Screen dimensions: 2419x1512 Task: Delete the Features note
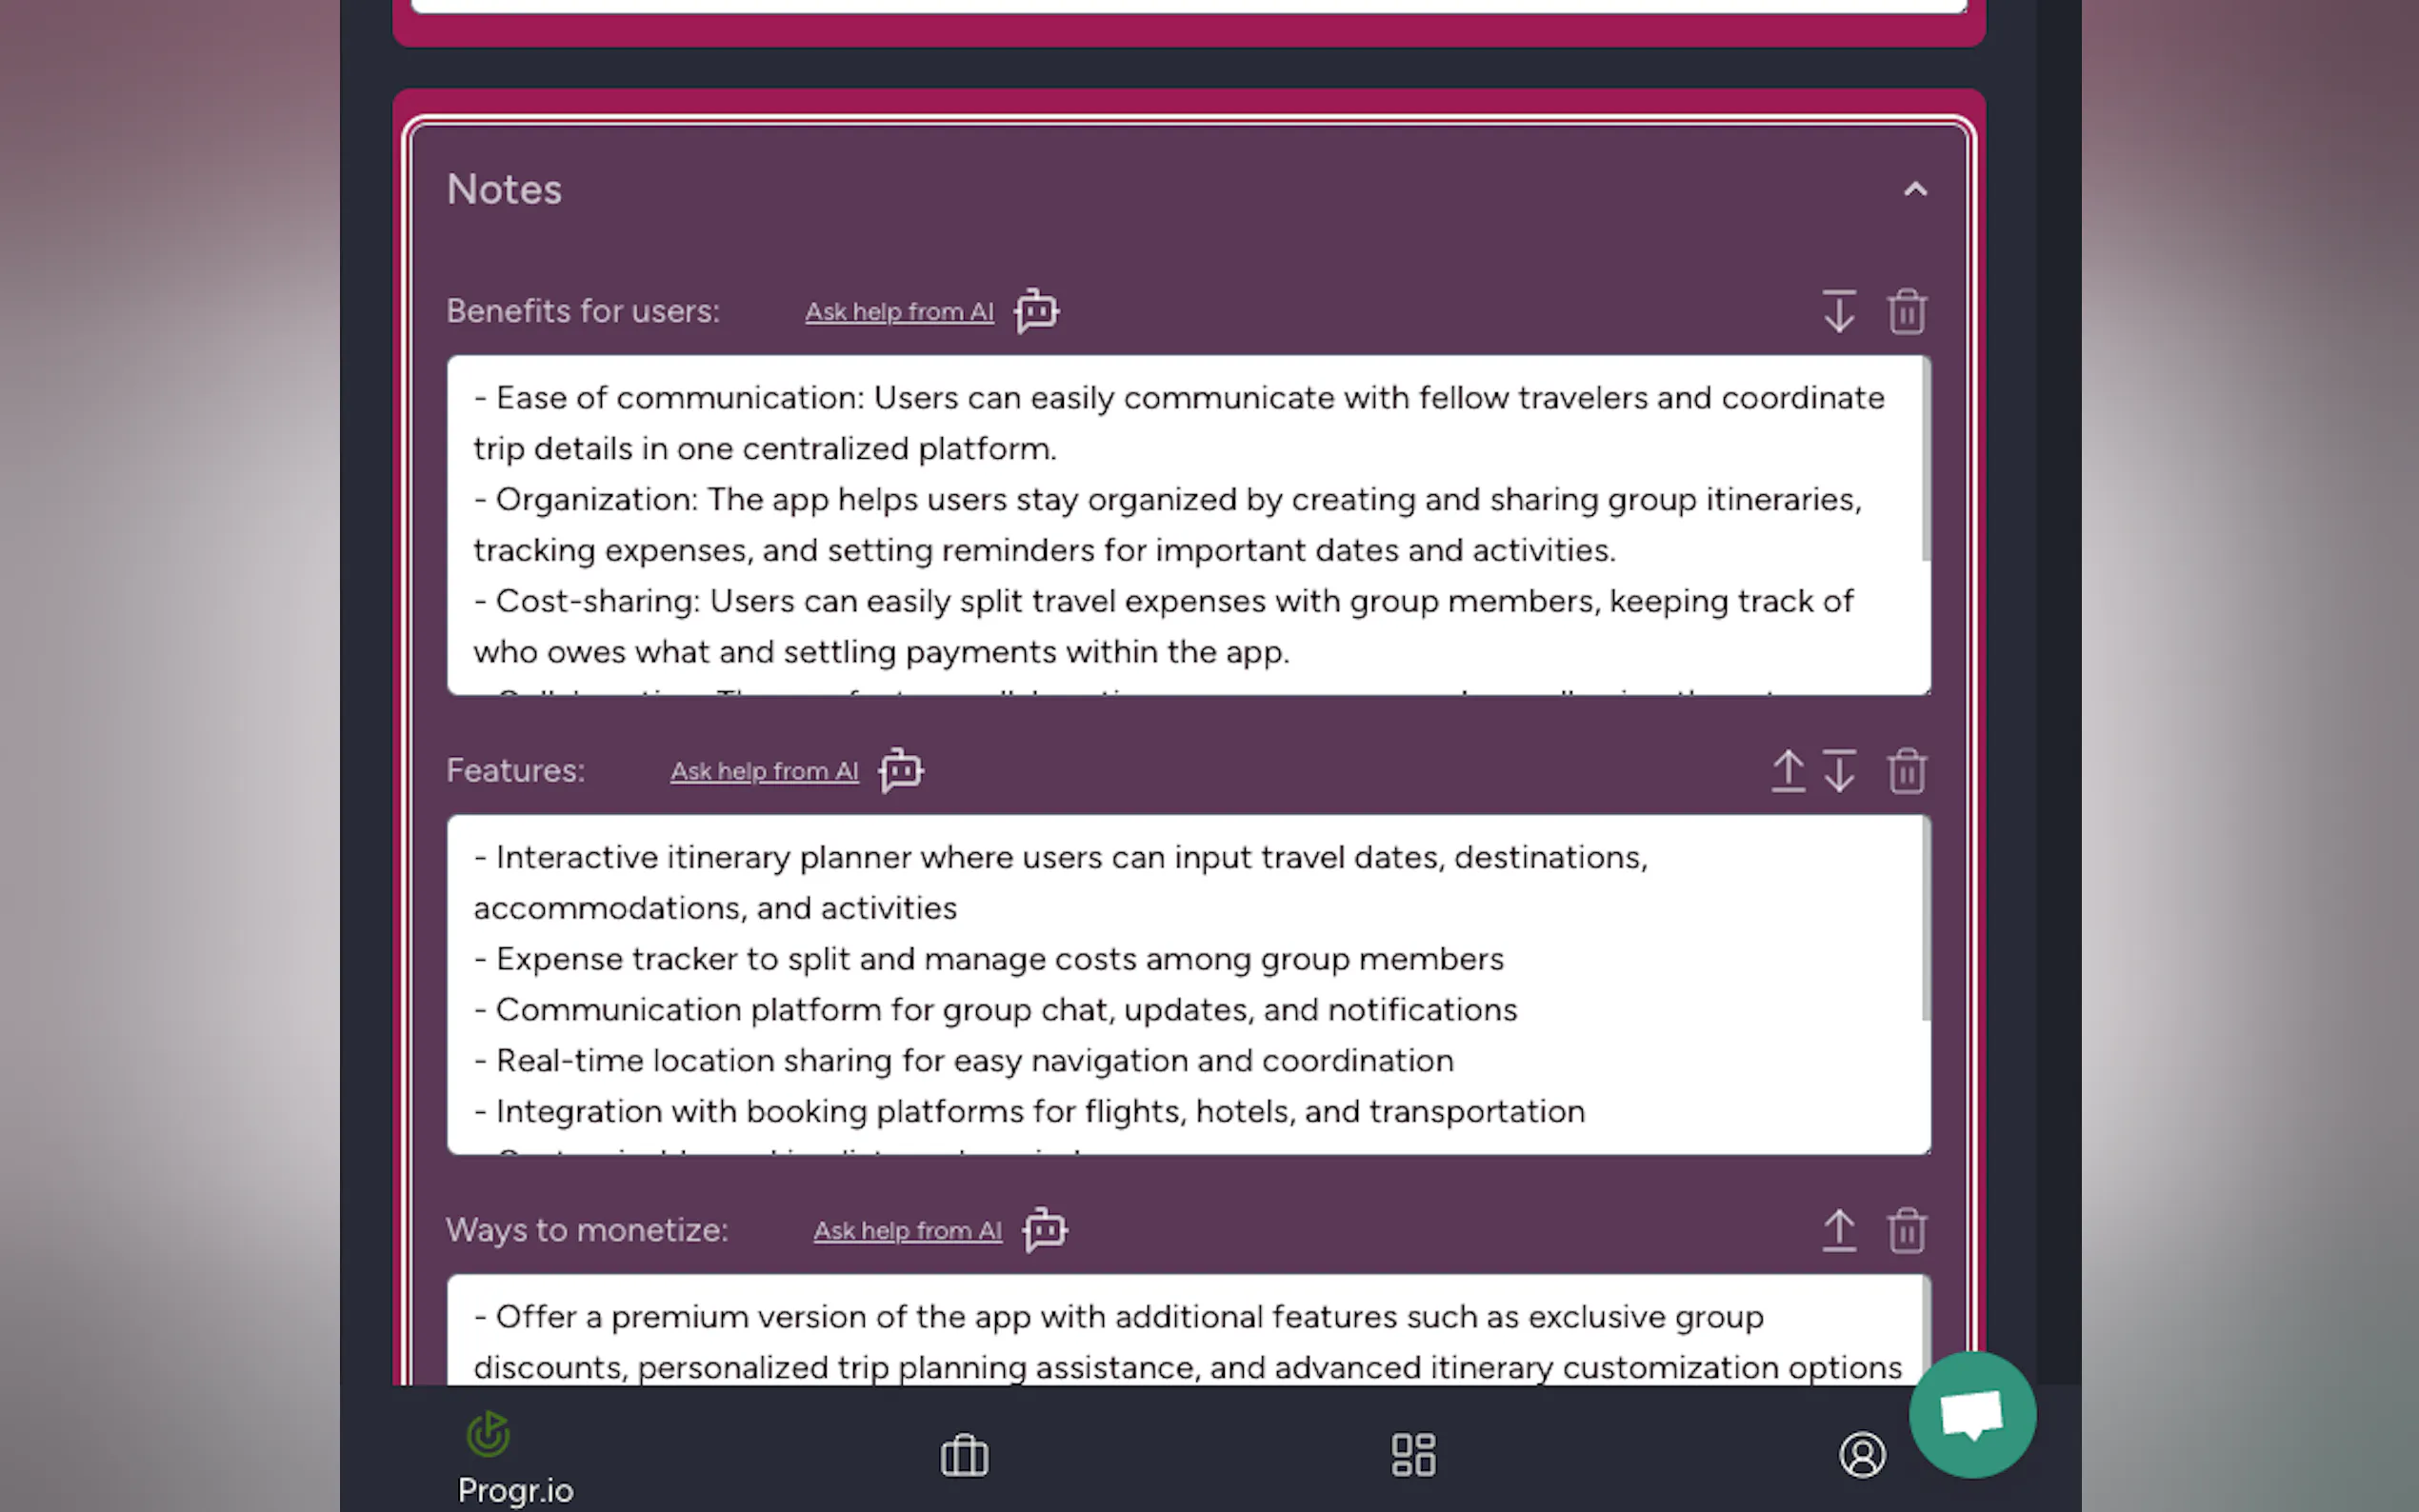[x=1906, y=771]
